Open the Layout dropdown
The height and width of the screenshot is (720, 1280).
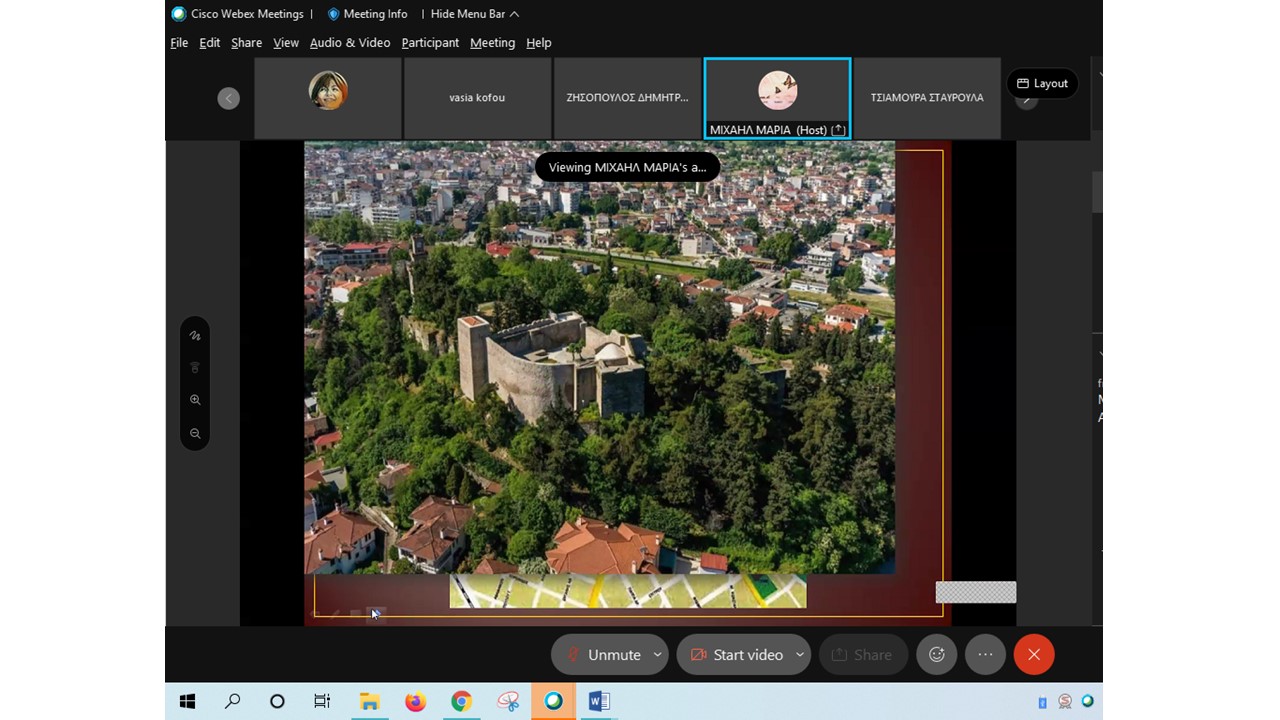tap(1042, 83)
